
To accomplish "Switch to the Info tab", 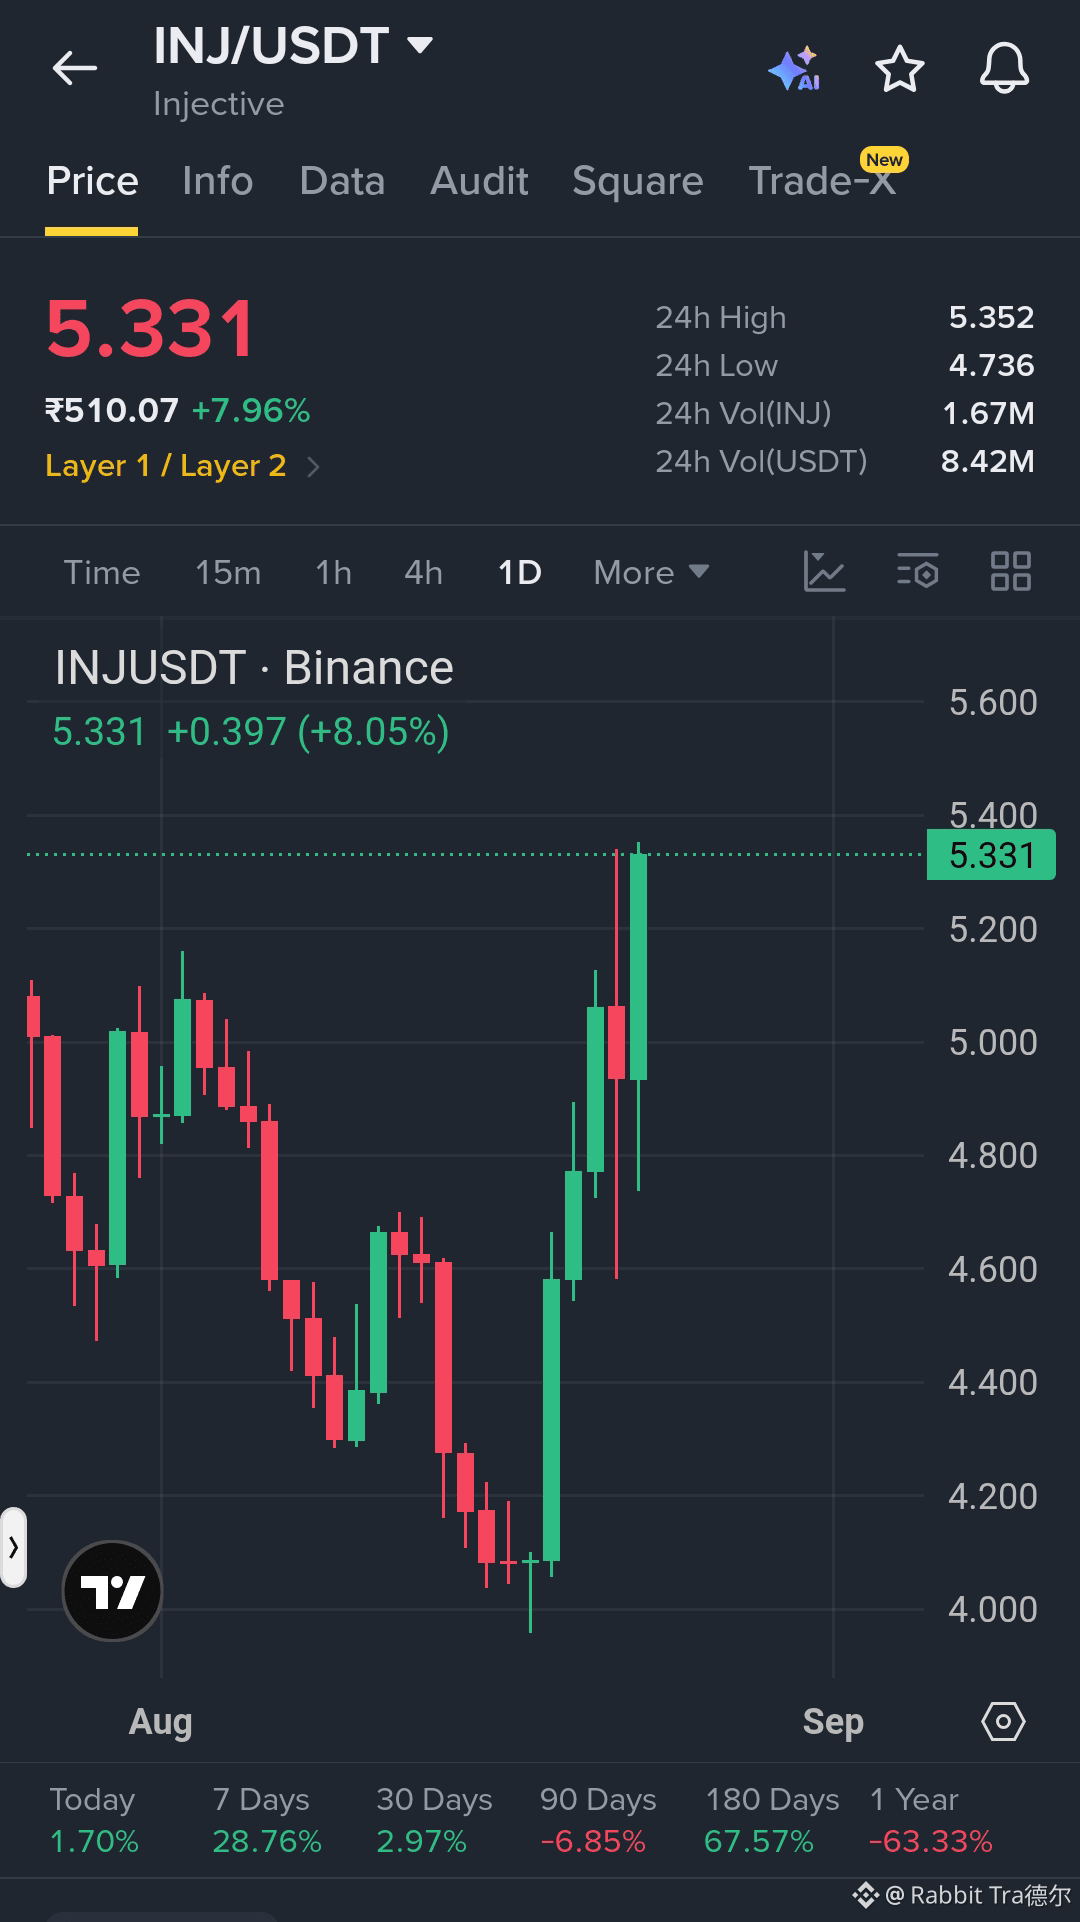I will coord(218,181).
